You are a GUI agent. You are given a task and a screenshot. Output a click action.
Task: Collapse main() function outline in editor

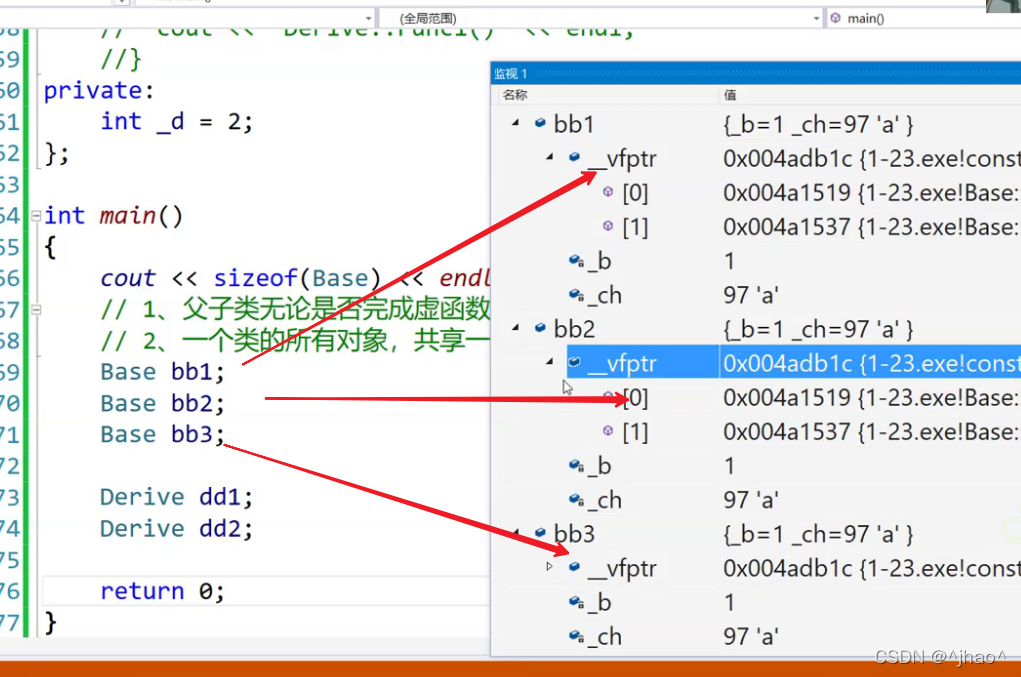coord(36,215)
